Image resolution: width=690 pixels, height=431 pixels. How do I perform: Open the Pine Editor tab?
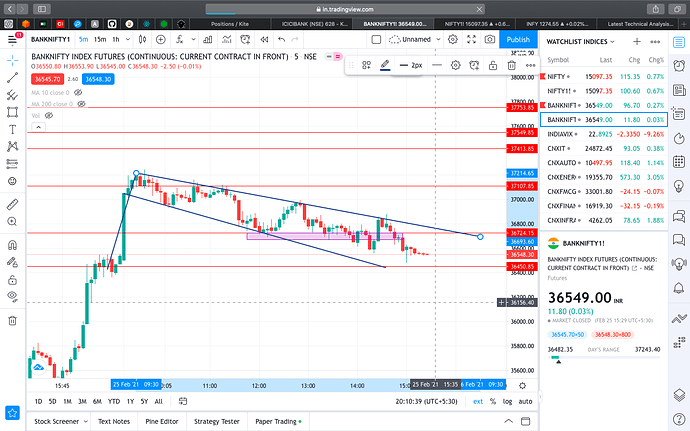pos(161,421)
